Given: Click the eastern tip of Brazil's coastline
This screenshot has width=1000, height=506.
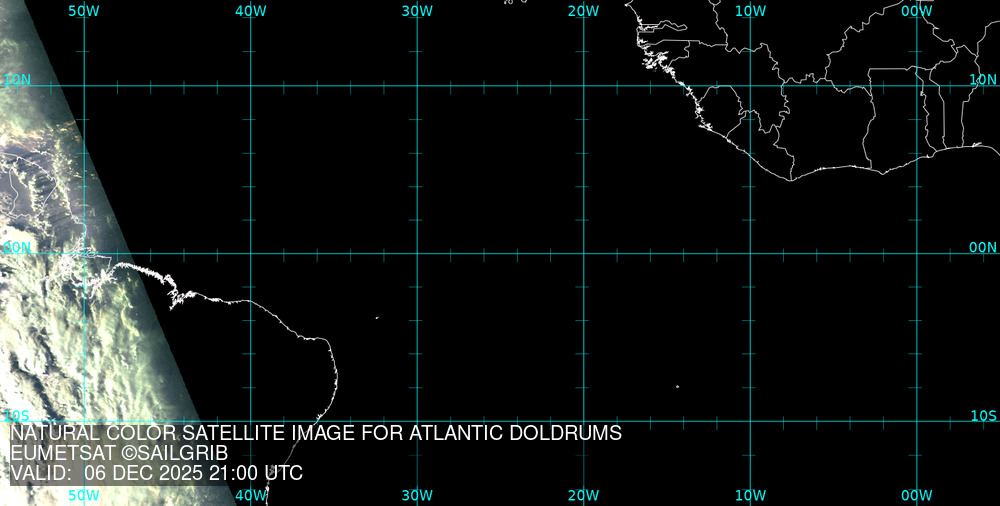Looking at the screenshot, I should [x=337, y=377].
